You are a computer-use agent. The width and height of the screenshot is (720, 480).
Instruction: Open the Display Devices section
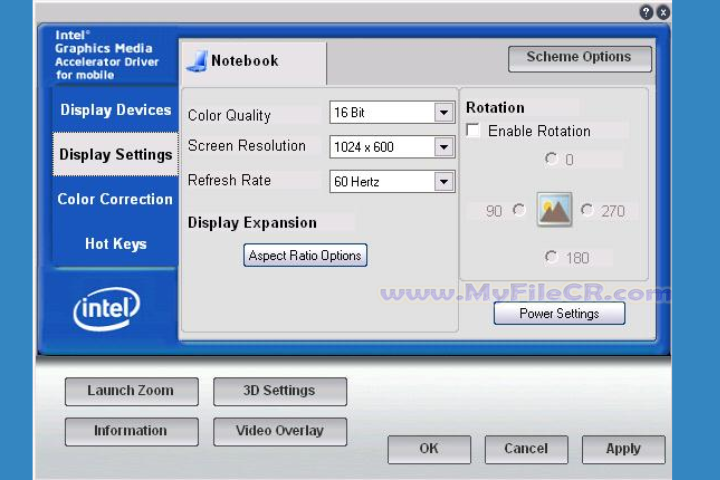click(116, 110)
